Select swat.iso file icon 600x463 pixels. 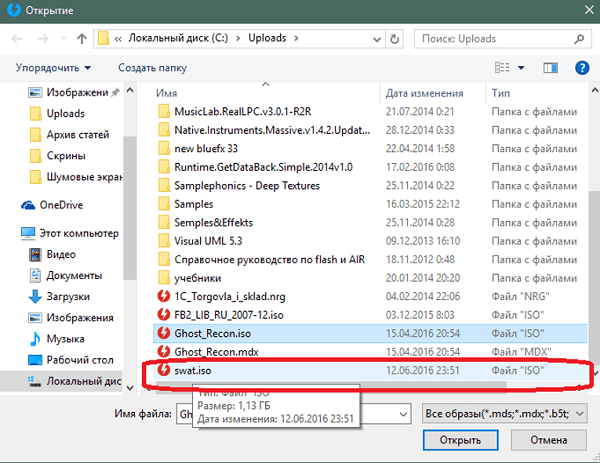tap(164, 370)
